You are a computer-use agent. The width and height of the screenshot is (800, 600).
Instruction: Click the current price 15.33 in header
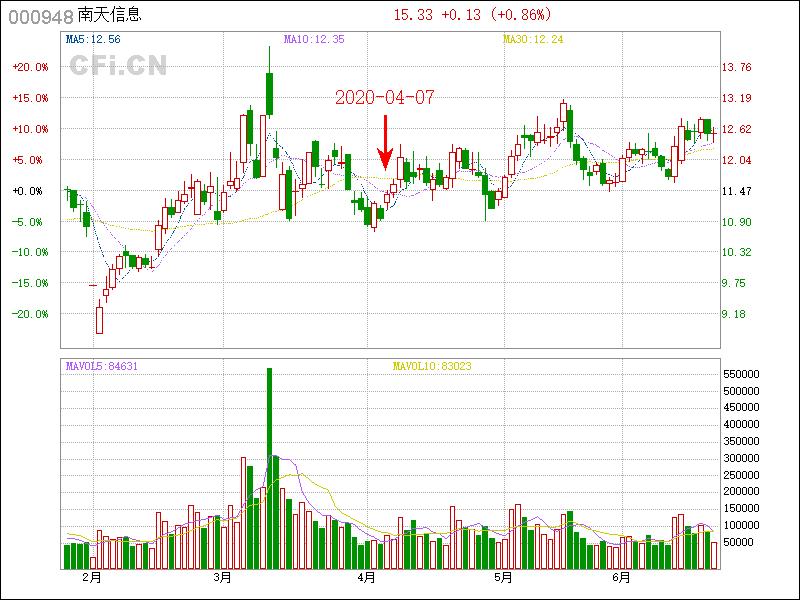tap(412, 15)
